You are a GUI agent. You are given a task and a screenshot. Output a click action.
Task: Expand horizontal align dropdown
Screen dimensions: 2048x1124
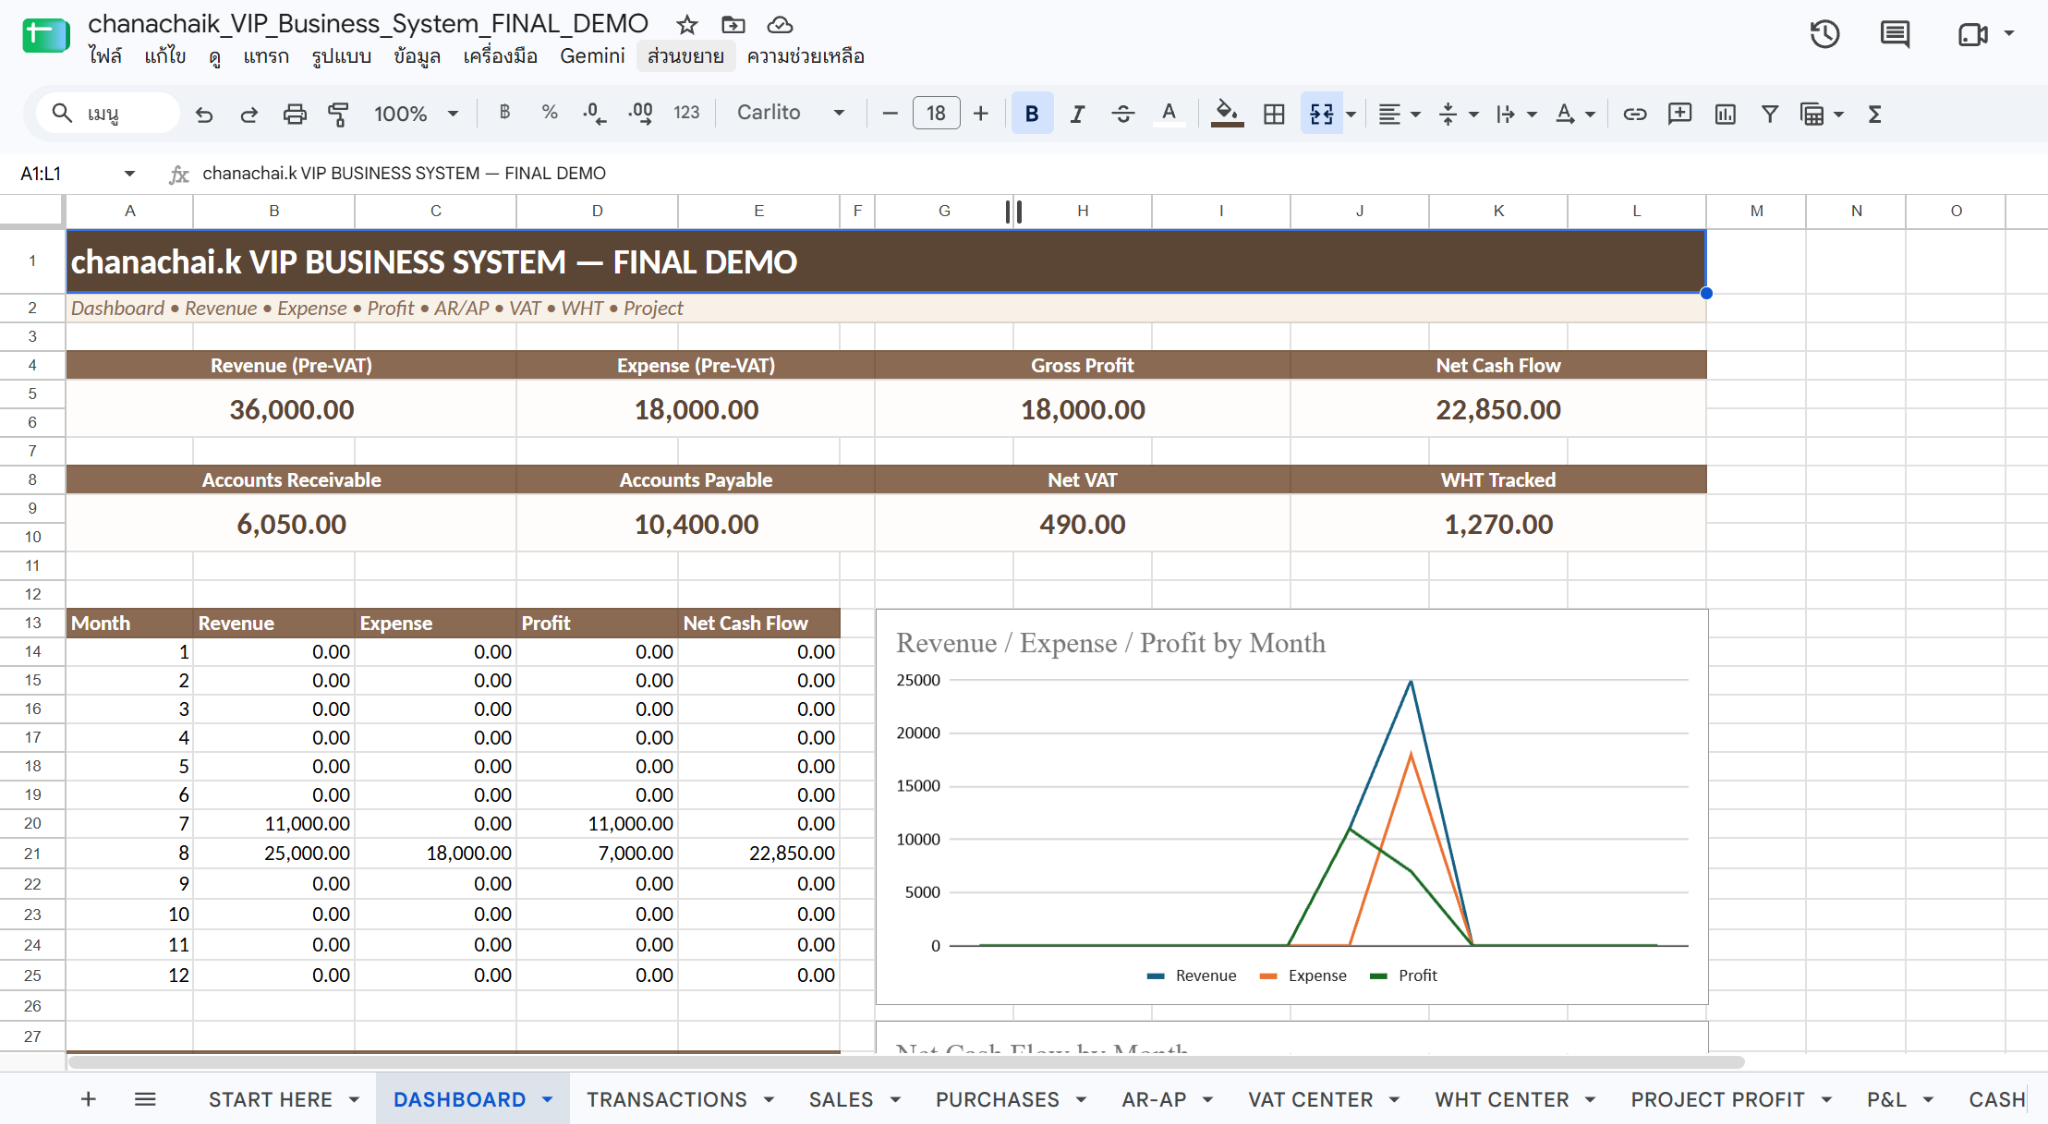(1415, 114)
